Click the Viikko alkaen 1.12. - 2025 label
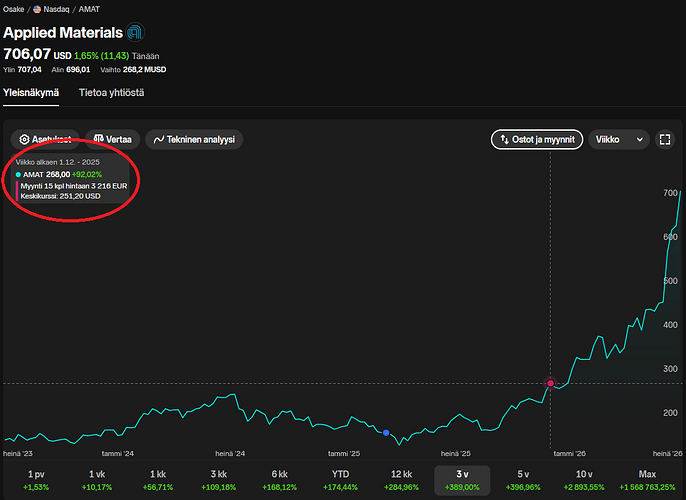Viewport: 686px width, 500px height. [x=58, y=162]
